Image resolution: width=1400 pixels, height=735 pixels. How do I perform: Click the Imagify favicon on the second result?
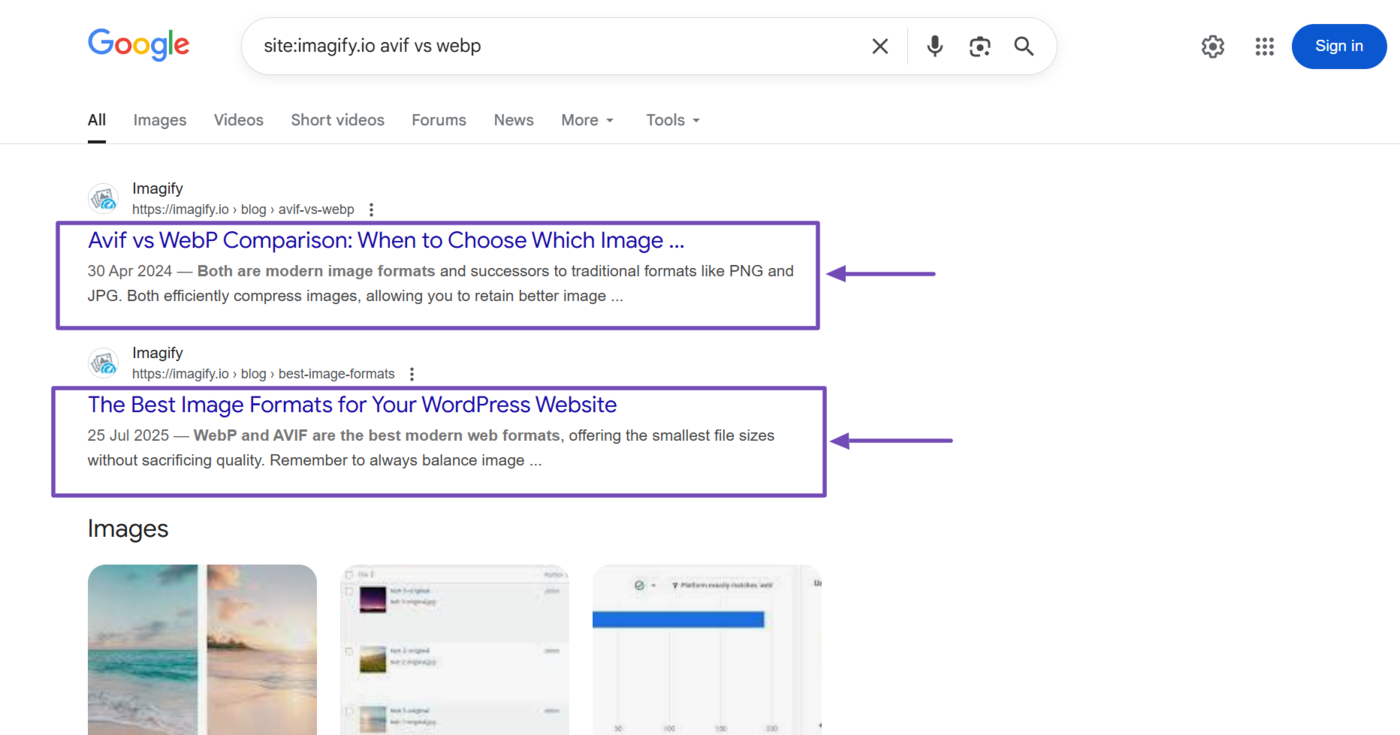pos(103,362)
